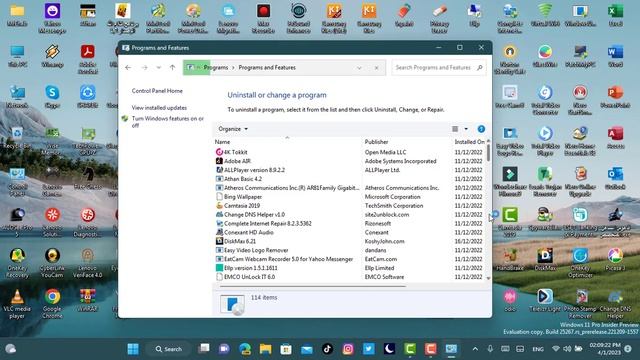Open VLC media player desktop shortcut
The image size is (640, 360).
pos(17,304)
